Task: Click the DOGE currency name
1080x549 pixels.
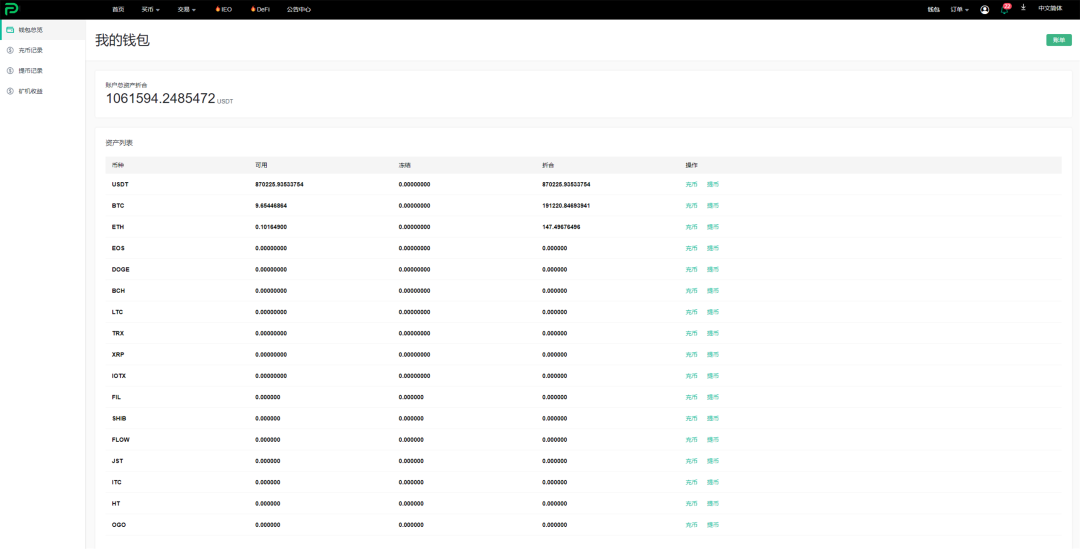Action: (121, 270)
